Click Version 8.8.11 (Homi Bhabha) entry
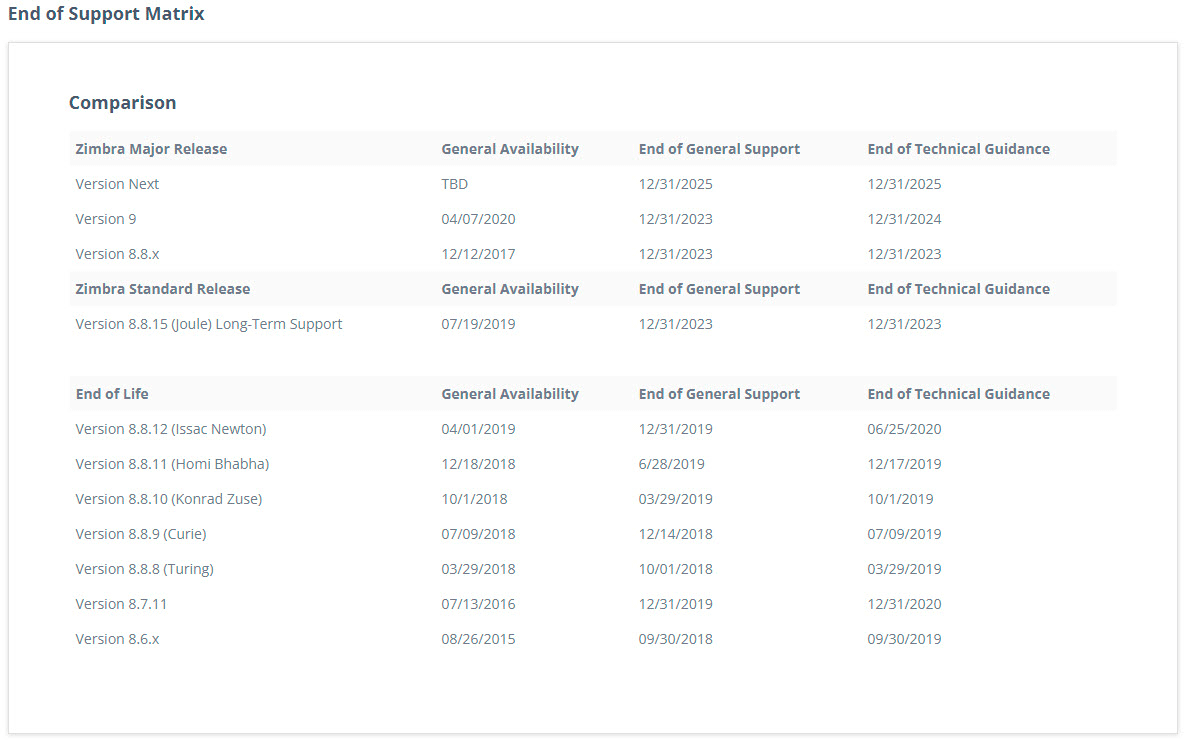Image resolution: width=1190 pixels, height=740 pixels. 172,464
